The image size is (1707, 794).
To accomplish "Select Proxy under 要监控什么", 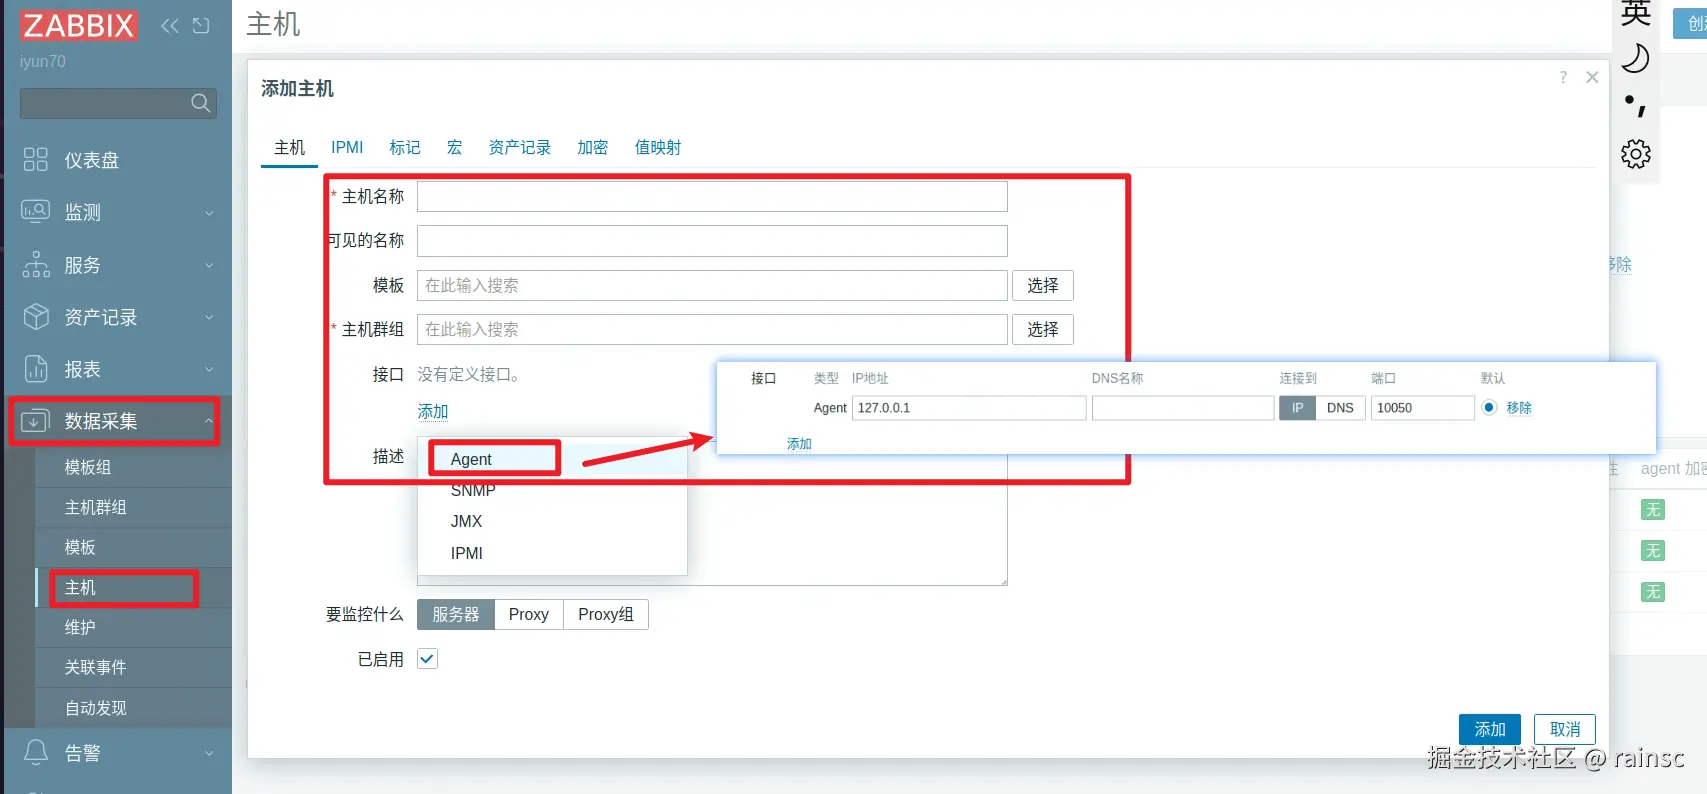I will click(528, 614).
